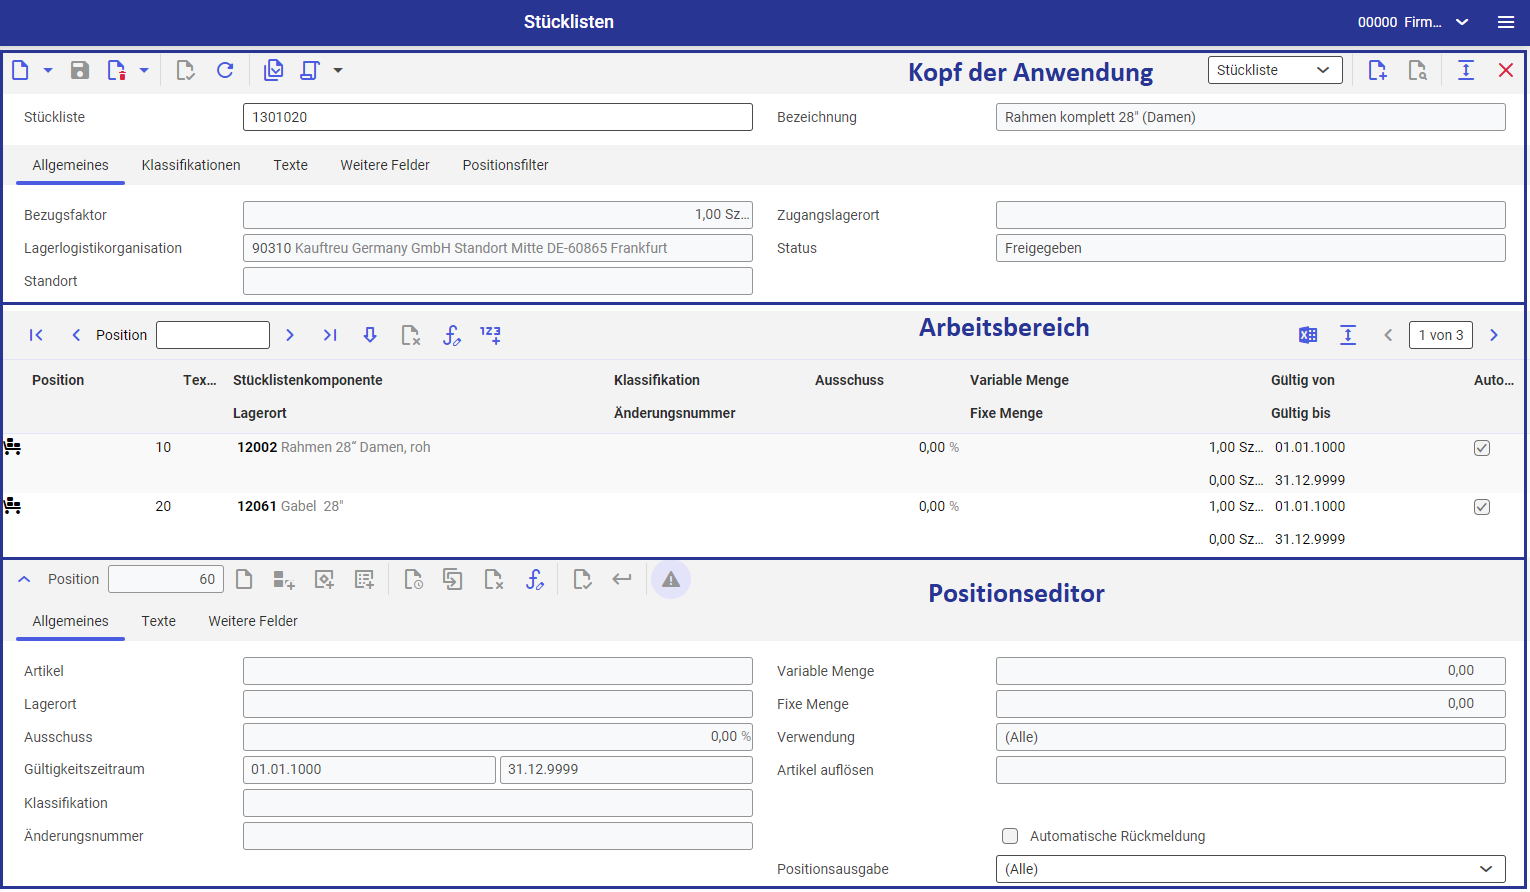Click the remove position document-x icon in work area
1530x892 pixels.
pyautogui.click(x=410, y=335)
